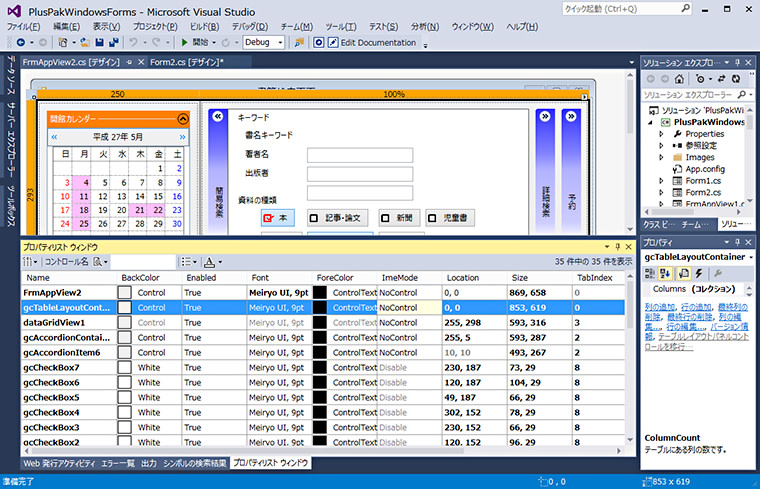Expand the 参照設定 node

[x=661, y=145]
